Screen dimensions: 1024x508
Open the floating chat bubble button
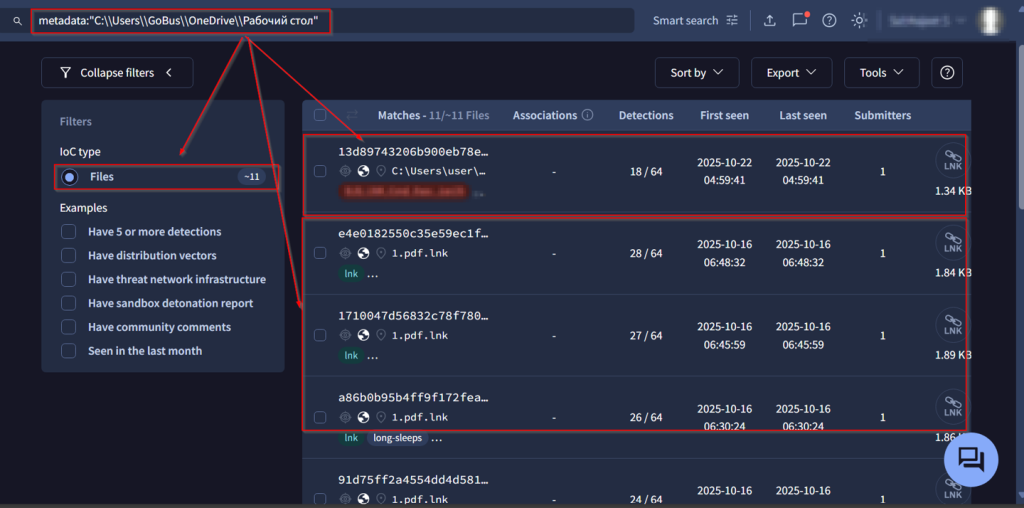coord(970,460)
